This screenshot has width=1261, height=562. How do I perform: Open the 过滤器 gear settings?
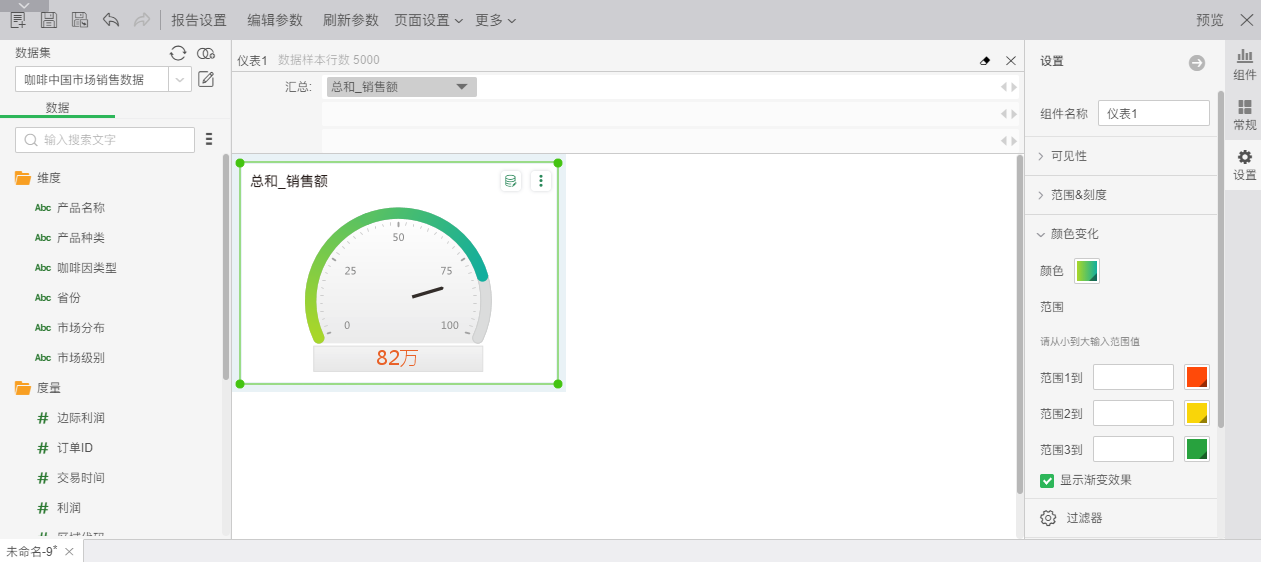point(1048,518)
